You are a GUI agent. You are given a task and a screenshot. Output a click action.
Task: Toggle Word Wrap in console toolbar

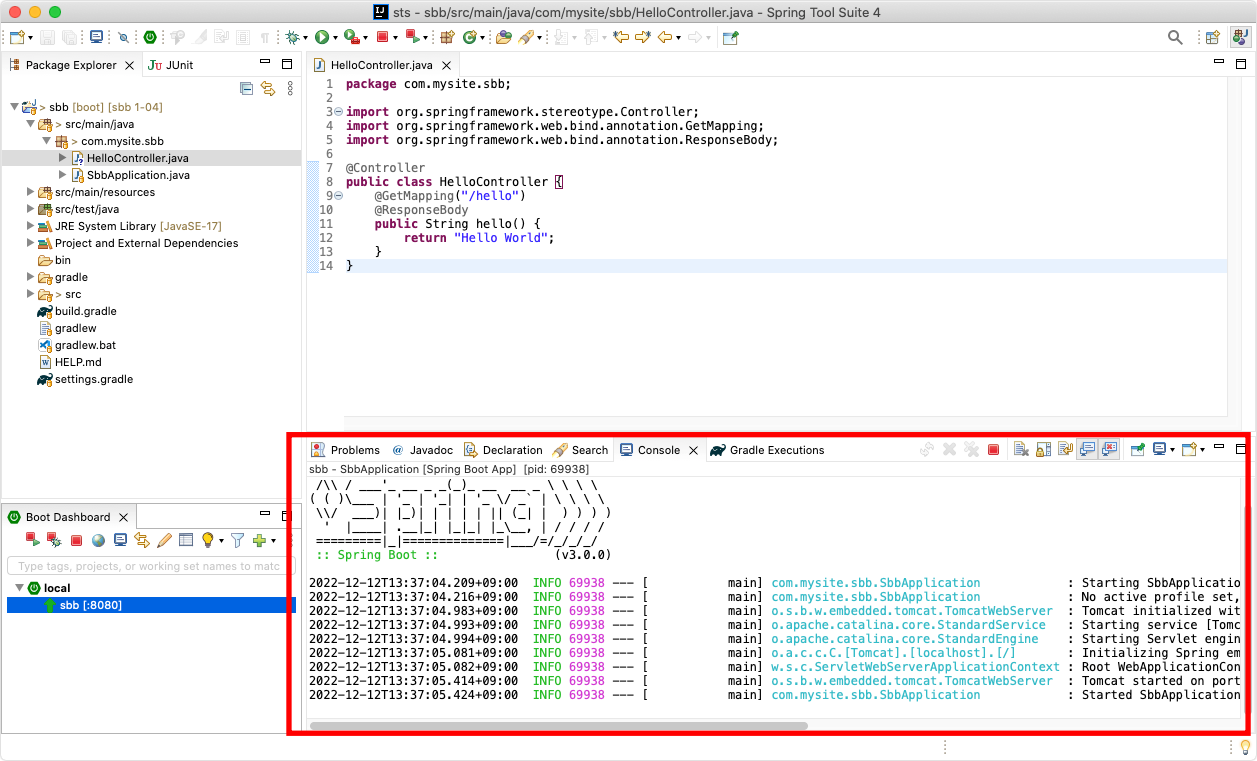pos(1065,450)
